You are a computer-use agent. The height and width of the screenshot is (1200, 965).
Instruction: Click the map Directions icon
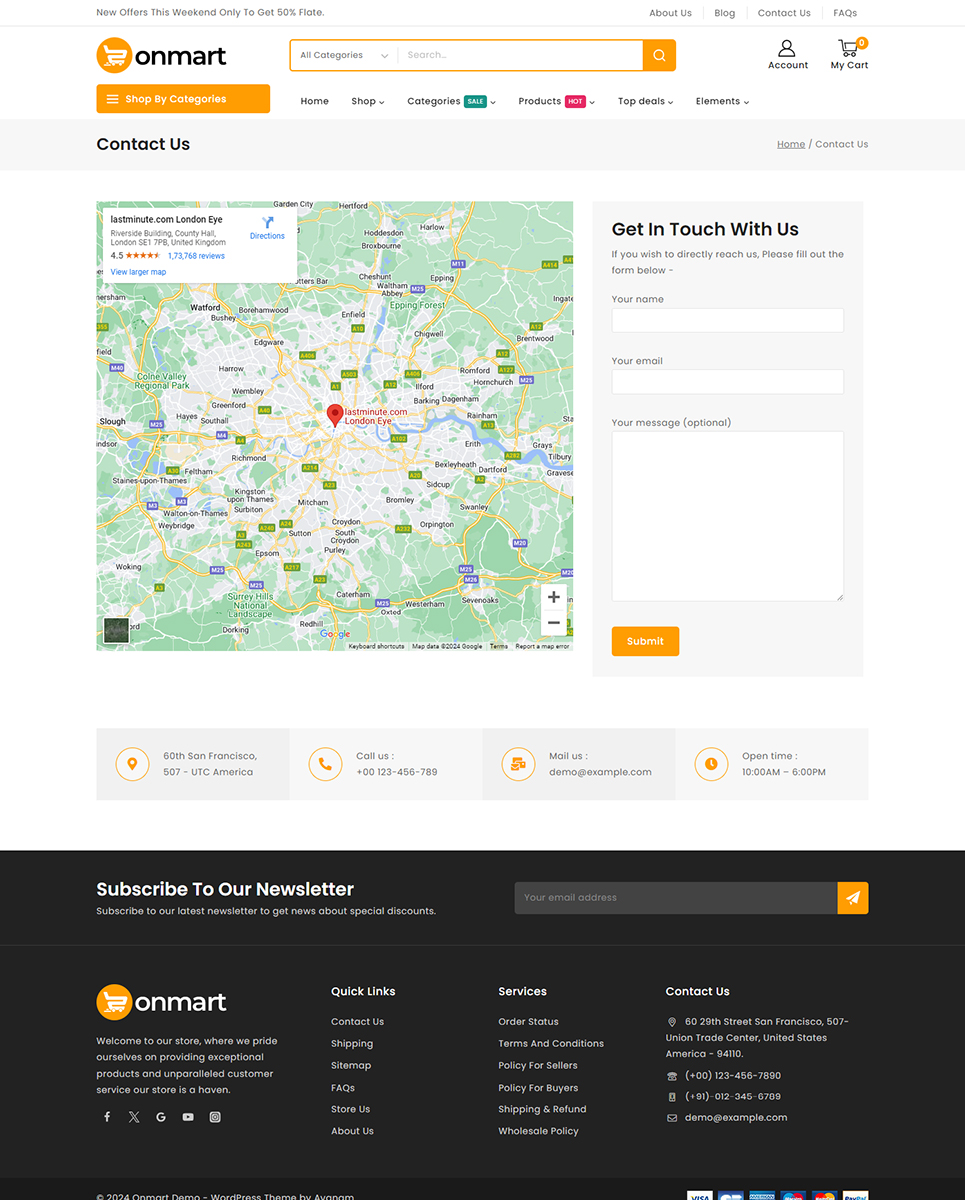tap(267, 224)
